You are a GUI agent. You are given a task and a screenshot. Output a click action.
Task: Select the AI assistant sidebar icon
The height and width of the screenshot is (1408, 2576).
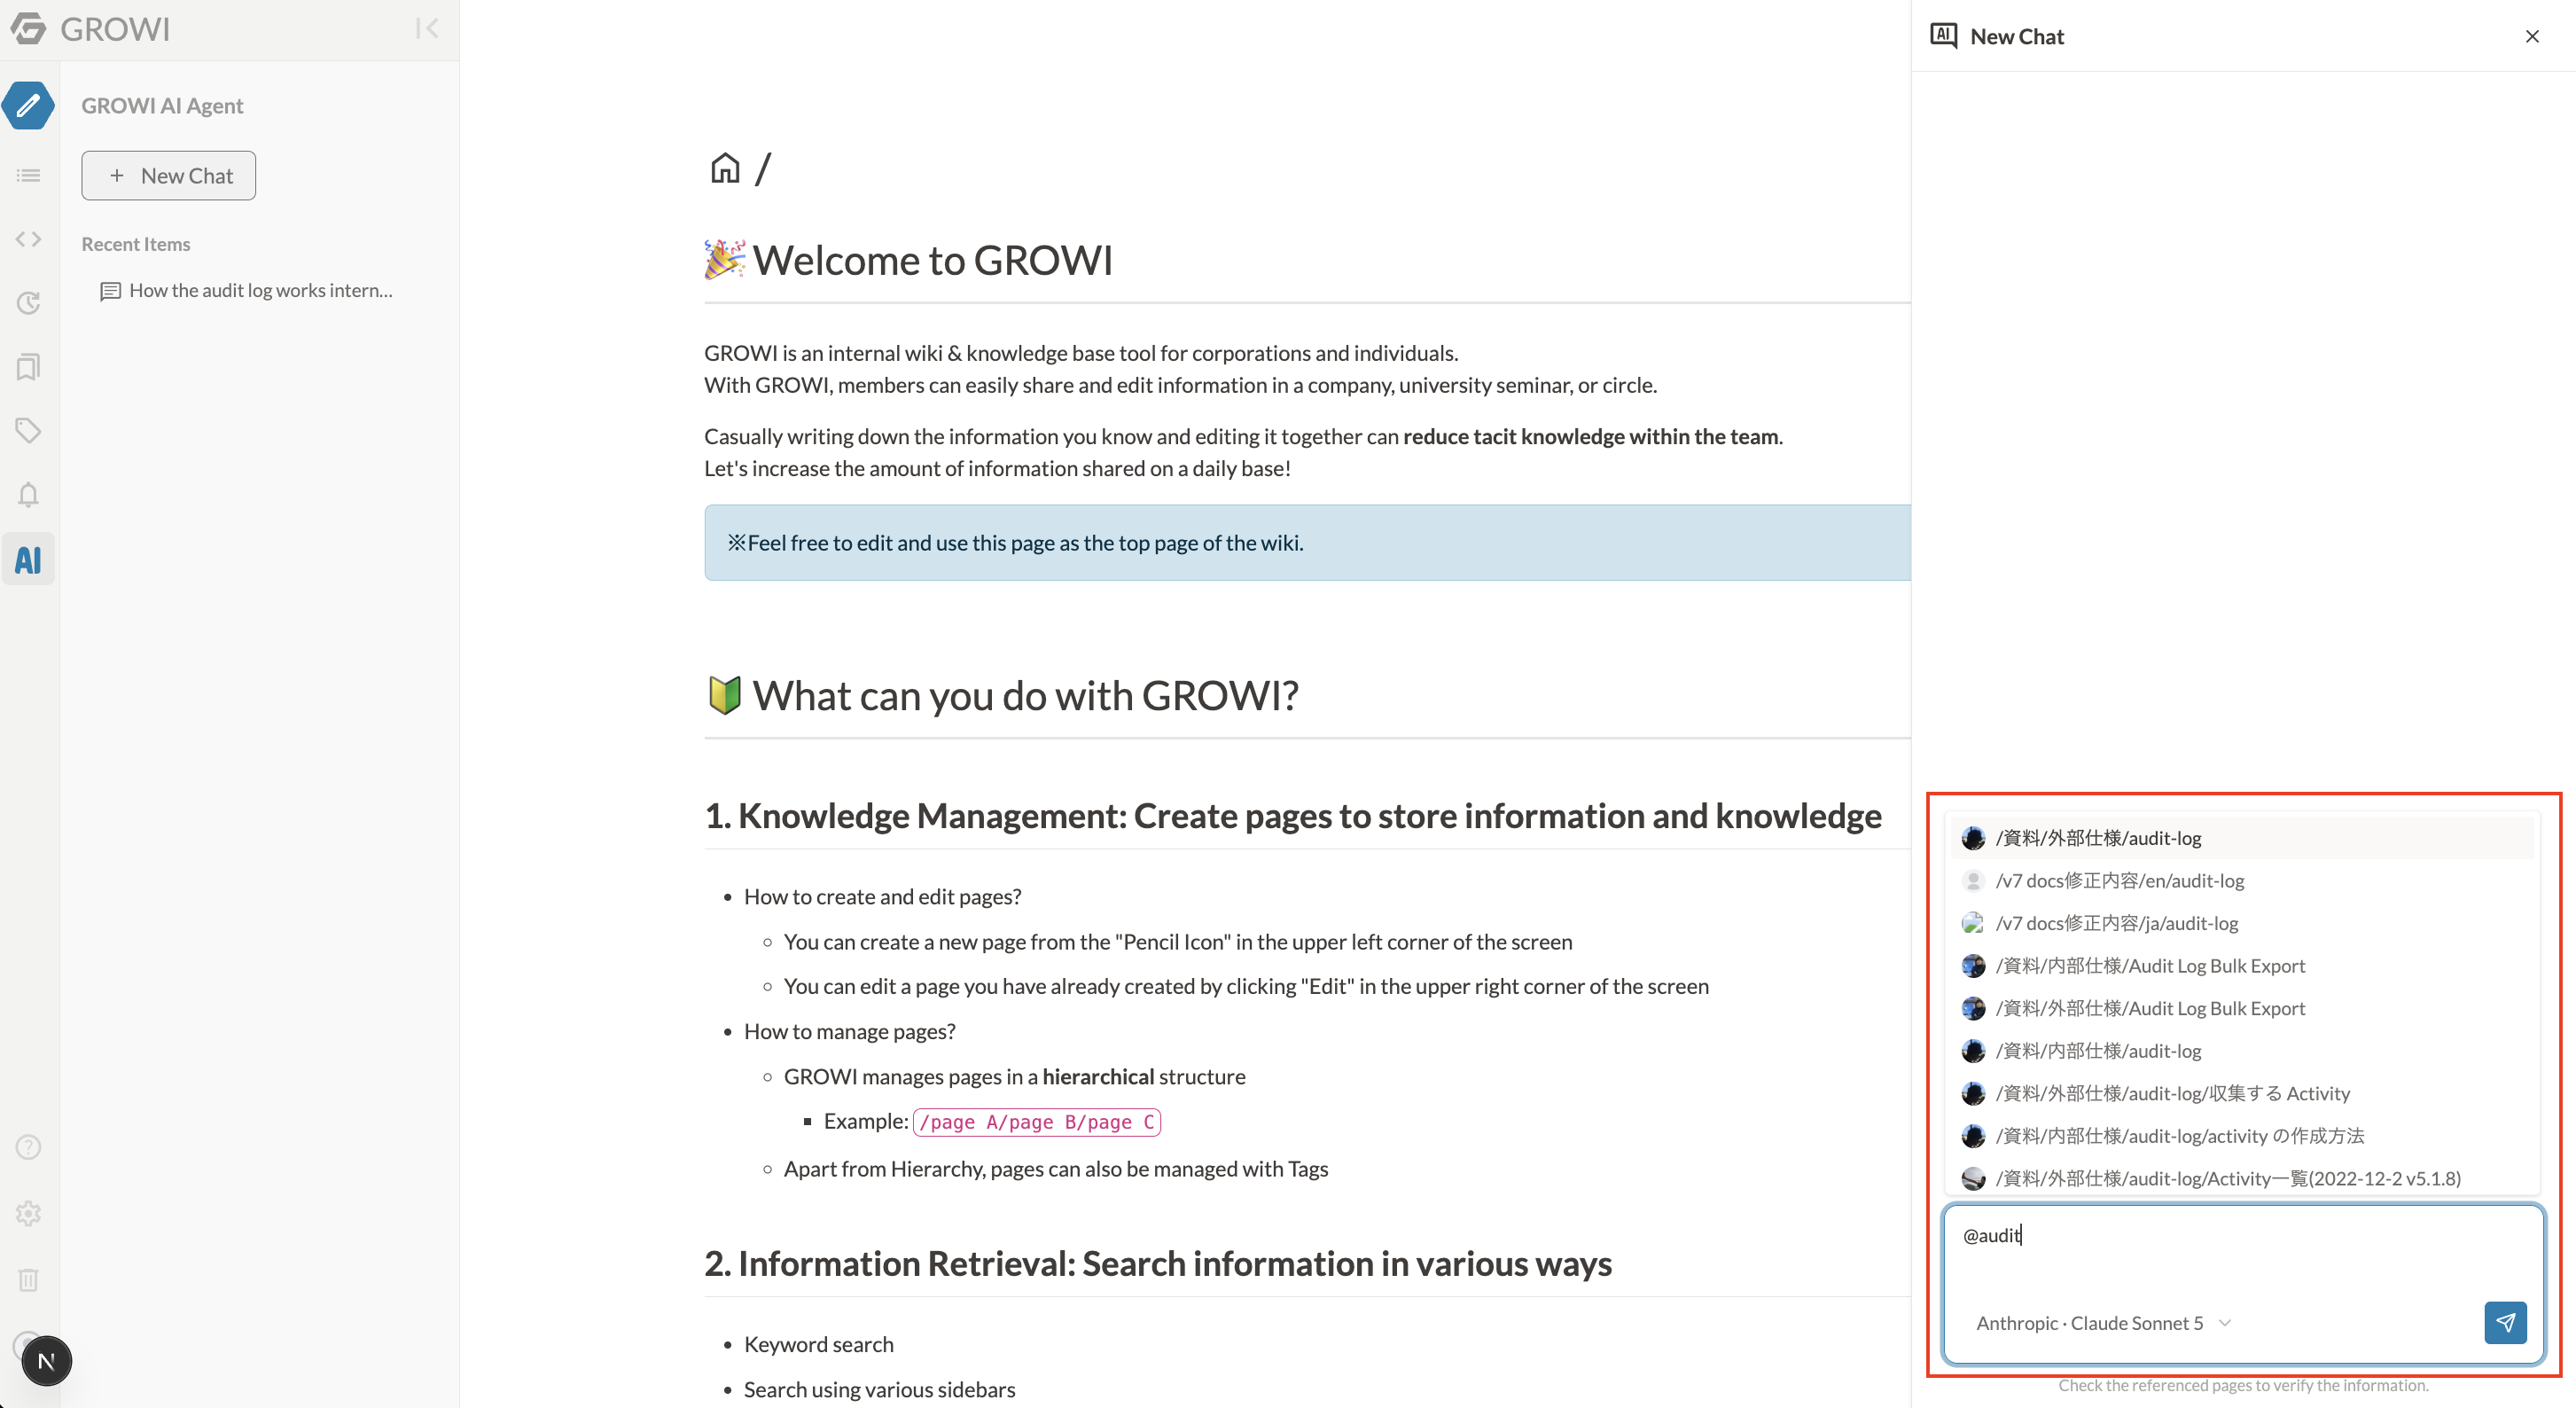click(28, 559)
